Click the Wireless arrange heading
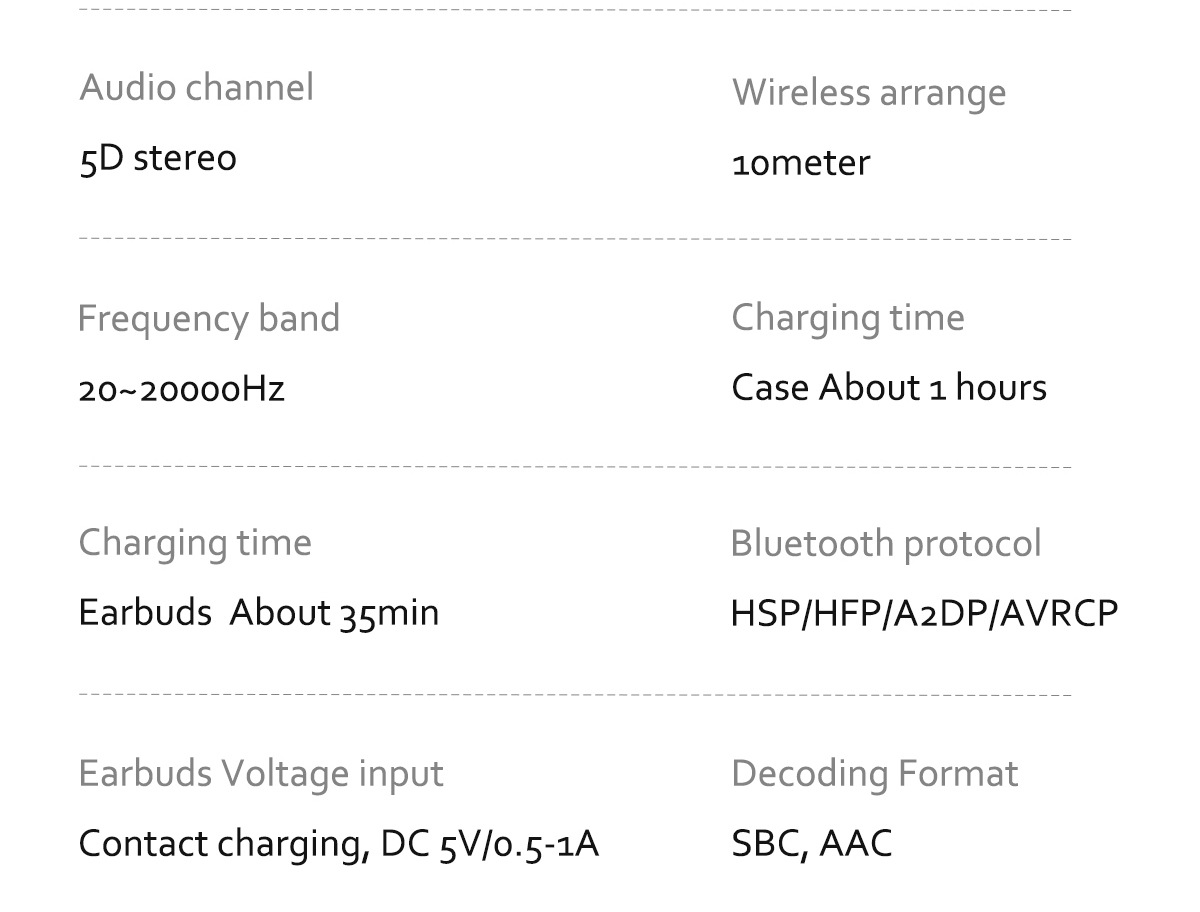The height and width of the screenshot is (912, 1200). point(869,93)
